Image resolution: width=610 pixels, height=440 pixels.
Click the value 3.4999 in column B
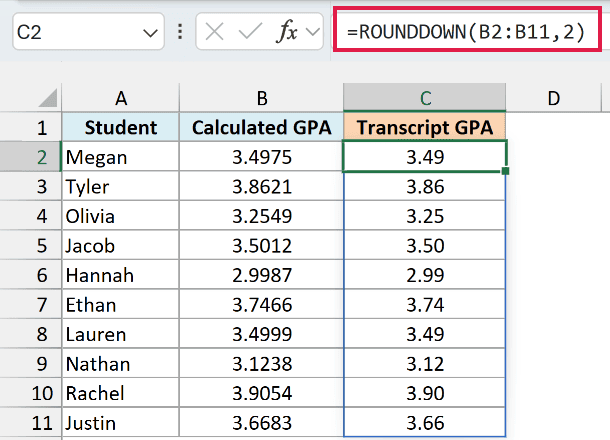261,334
